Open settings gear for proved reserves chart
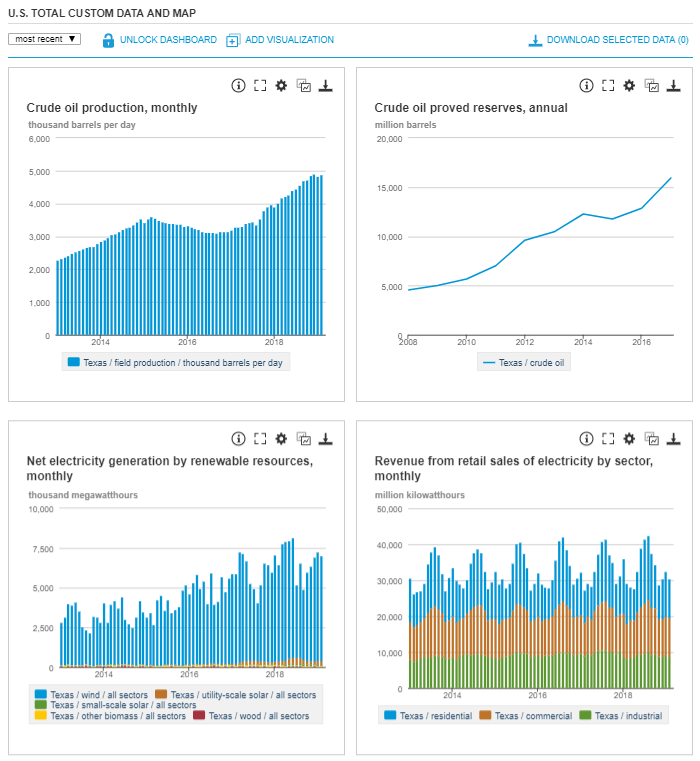Screen dimensions: 700x761 pos(629,86)
